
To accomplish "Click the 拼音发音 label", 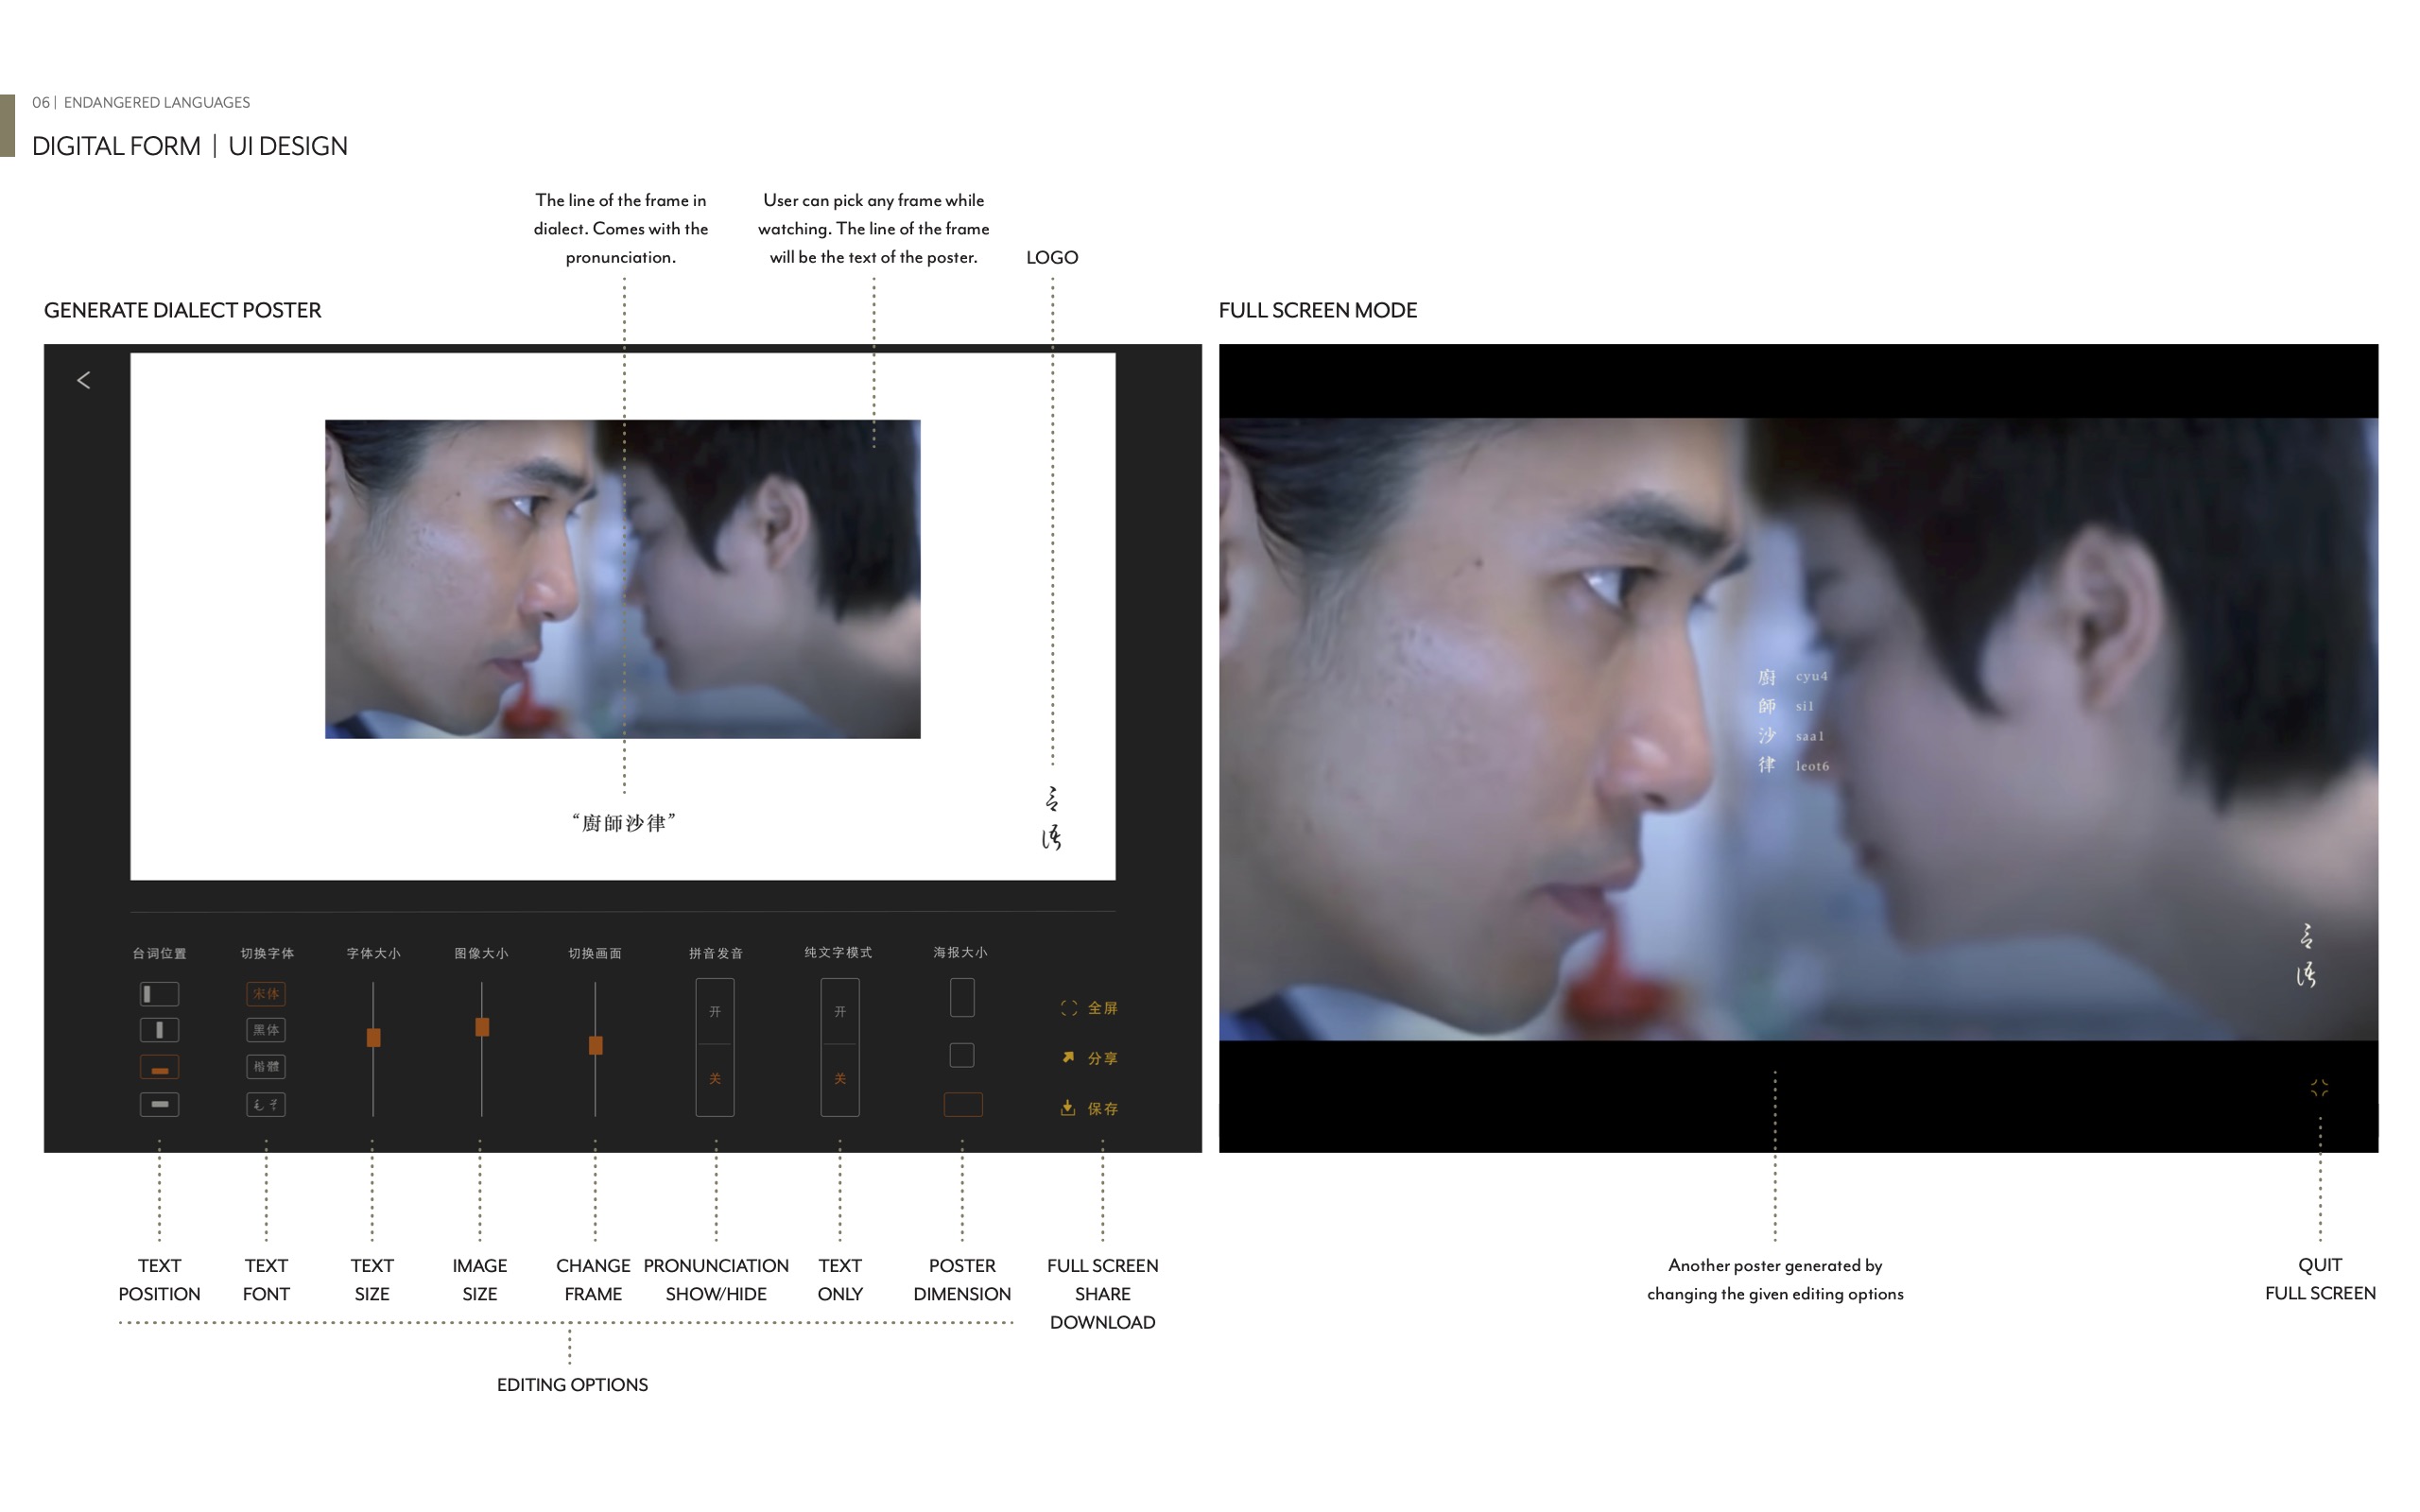I will click(x=716, y=953).
